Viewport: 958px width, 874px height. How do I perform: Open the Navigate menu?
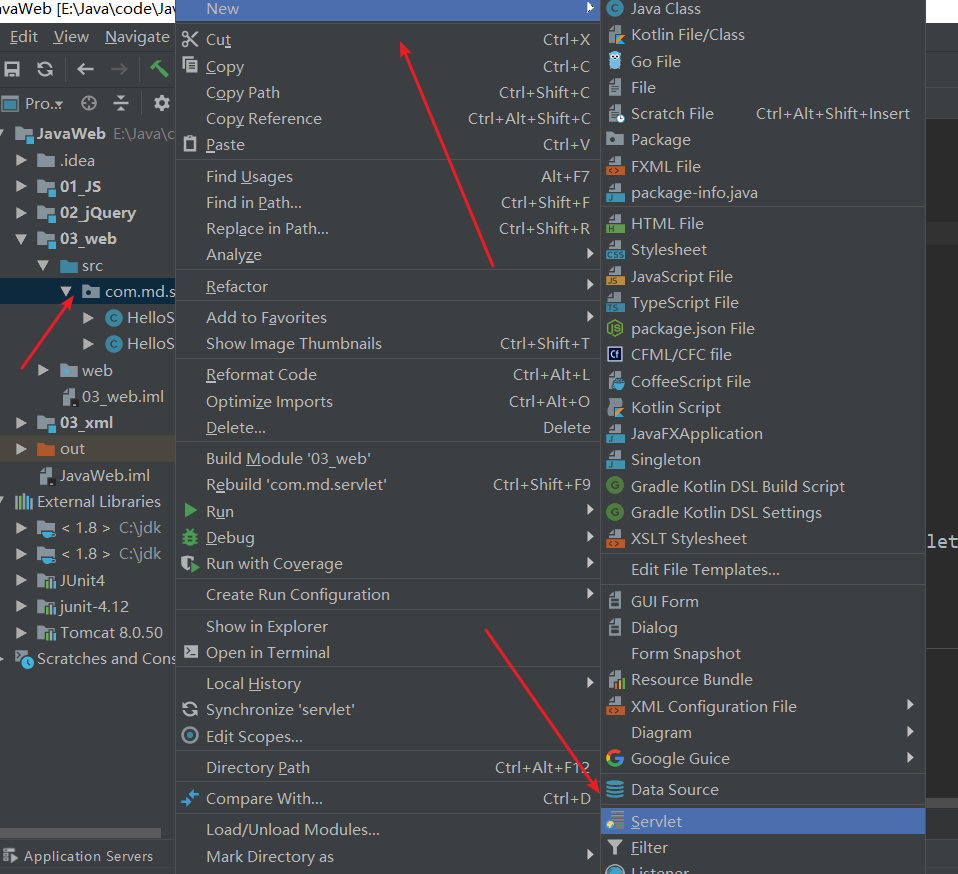(137, 37)
